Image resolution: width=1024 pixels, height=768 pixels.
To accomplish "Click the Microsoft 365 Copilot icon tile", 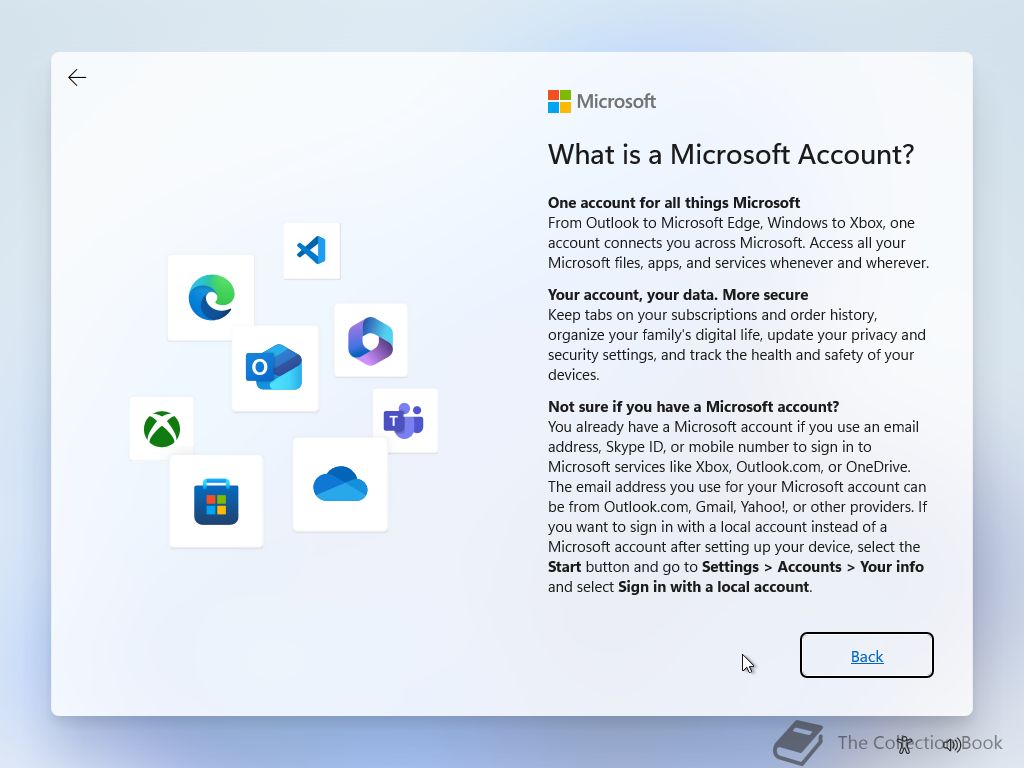I will click(x=371, y=340).
